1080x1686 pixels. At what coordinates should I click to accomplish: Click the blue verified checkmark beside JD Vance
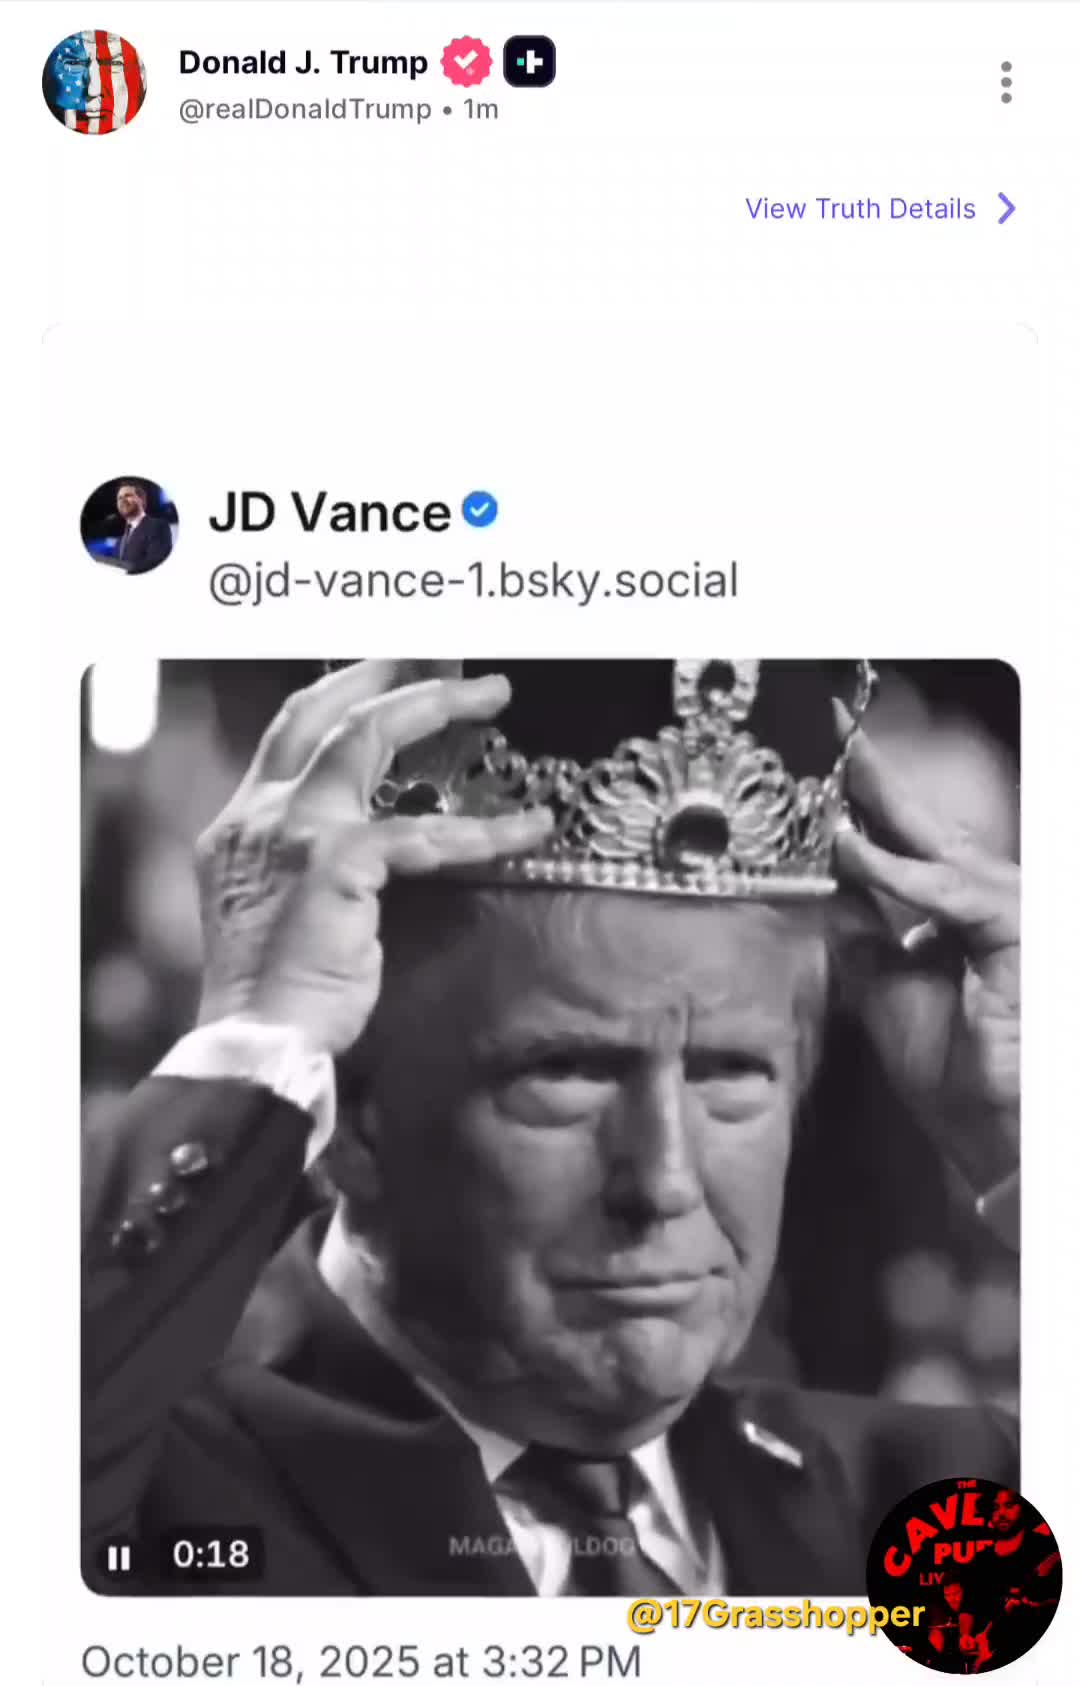point(480,510)
